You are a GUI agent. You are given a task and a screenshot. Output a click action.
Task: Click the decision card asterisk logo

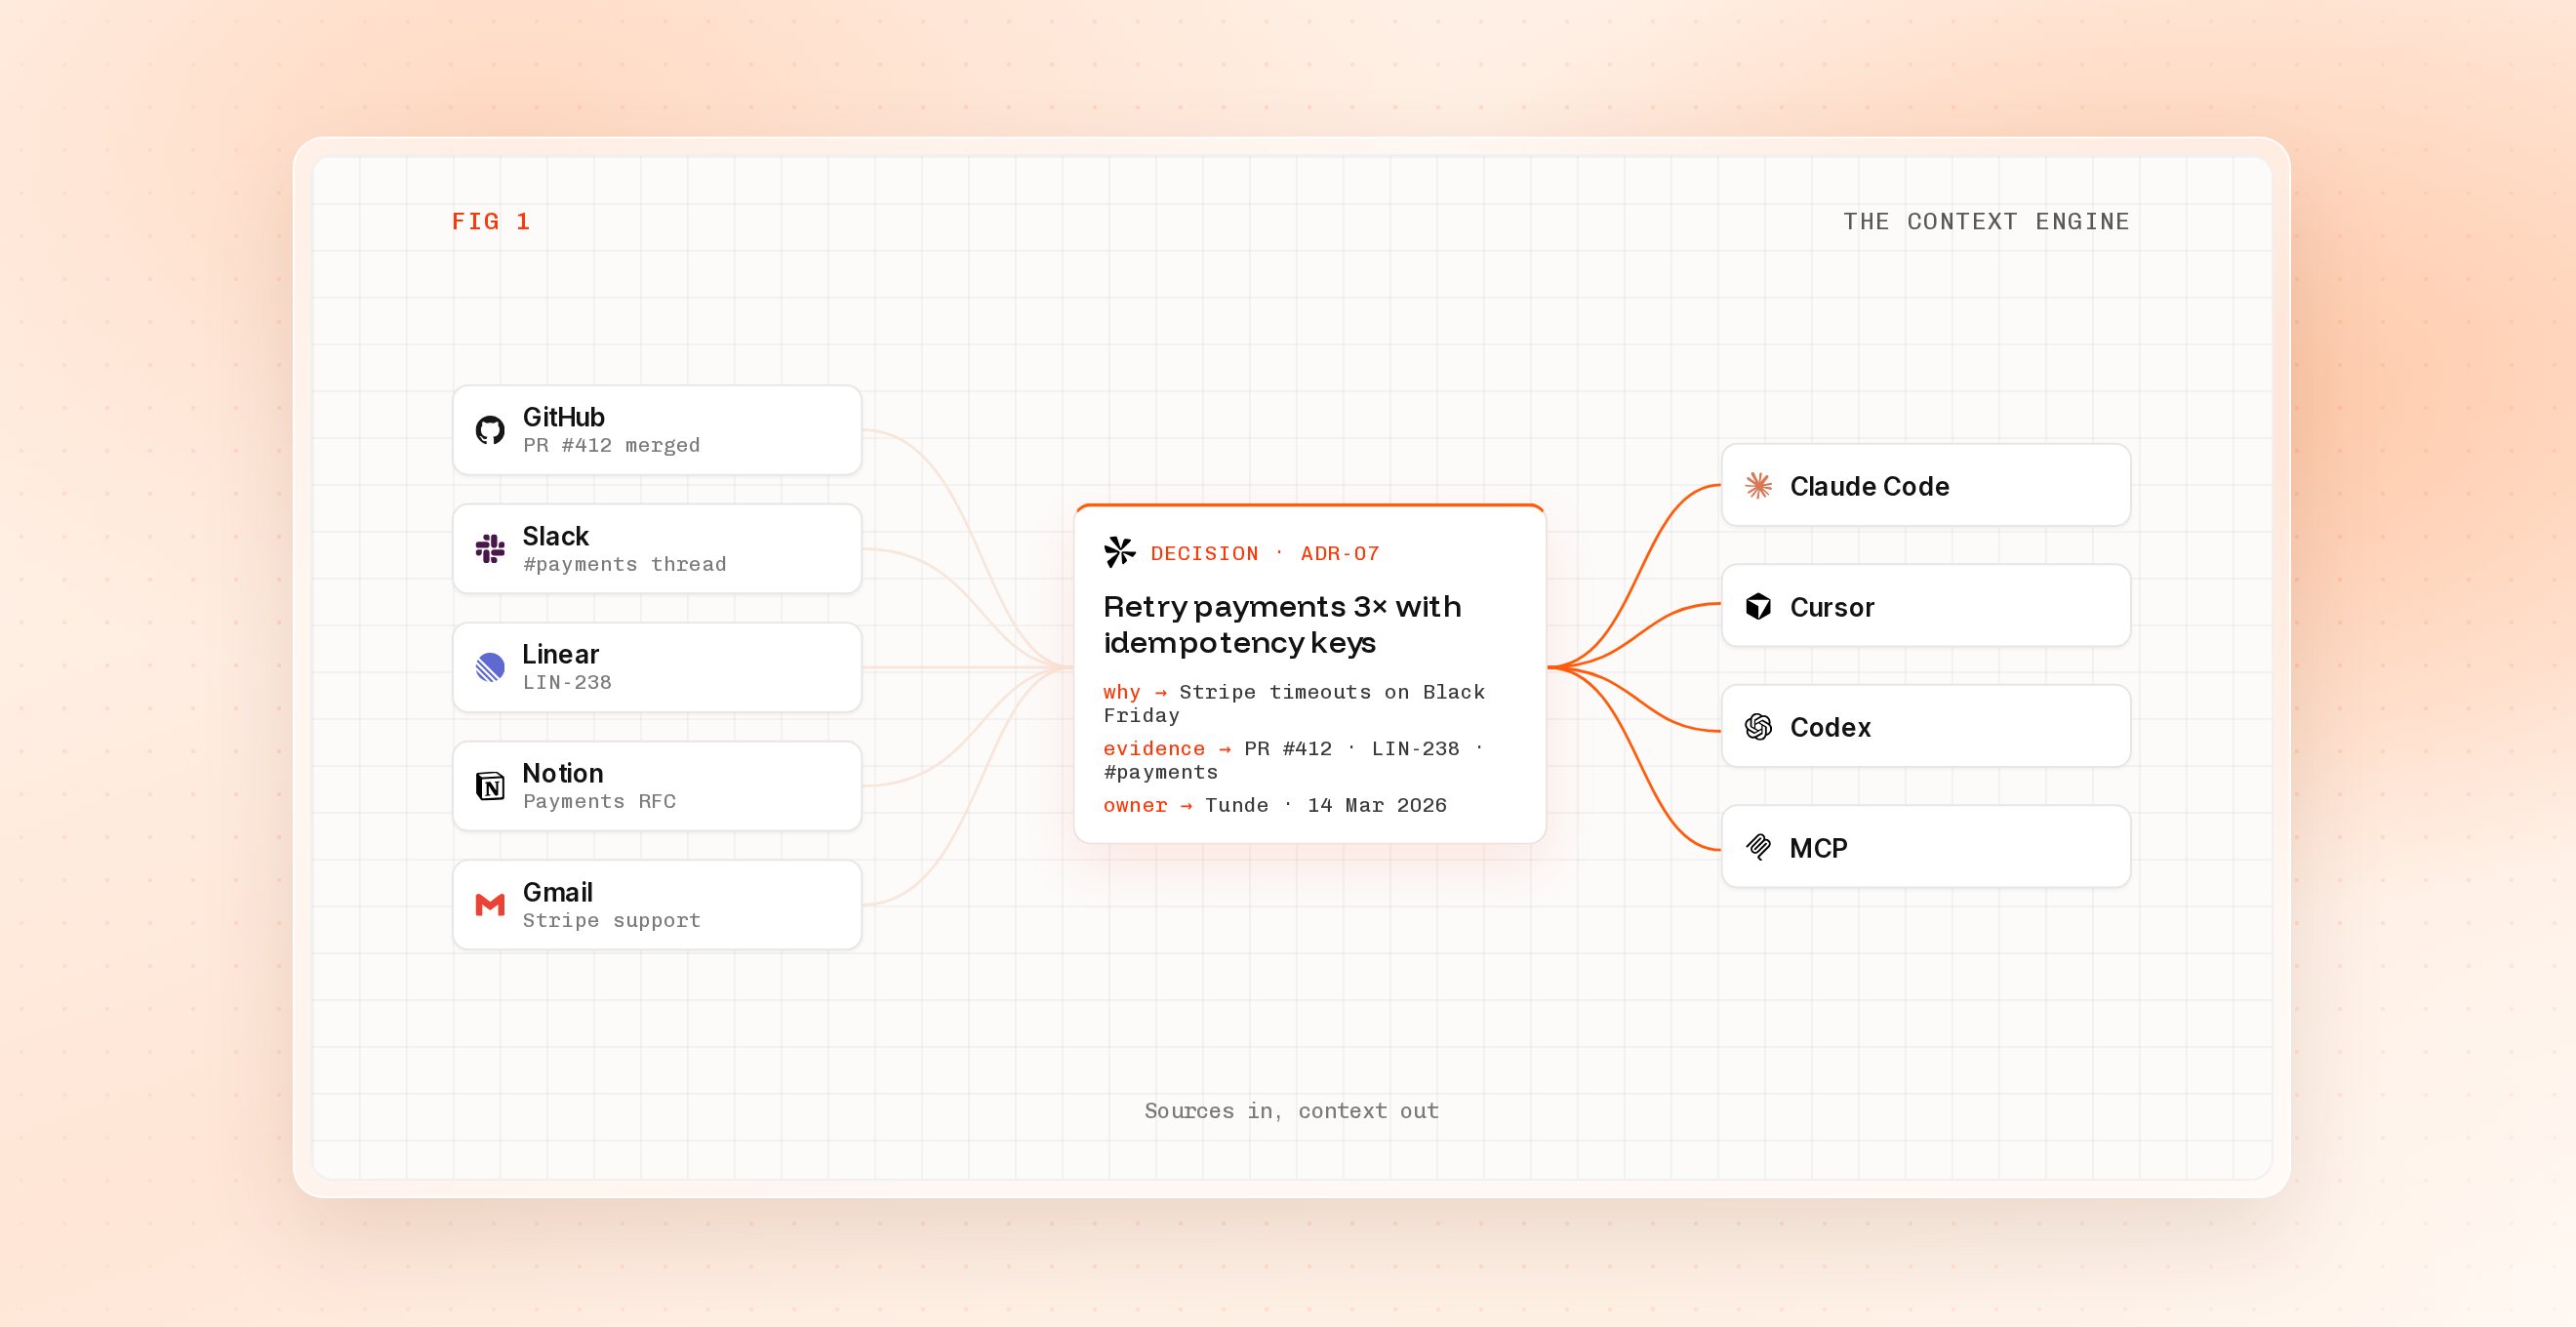1120,552
